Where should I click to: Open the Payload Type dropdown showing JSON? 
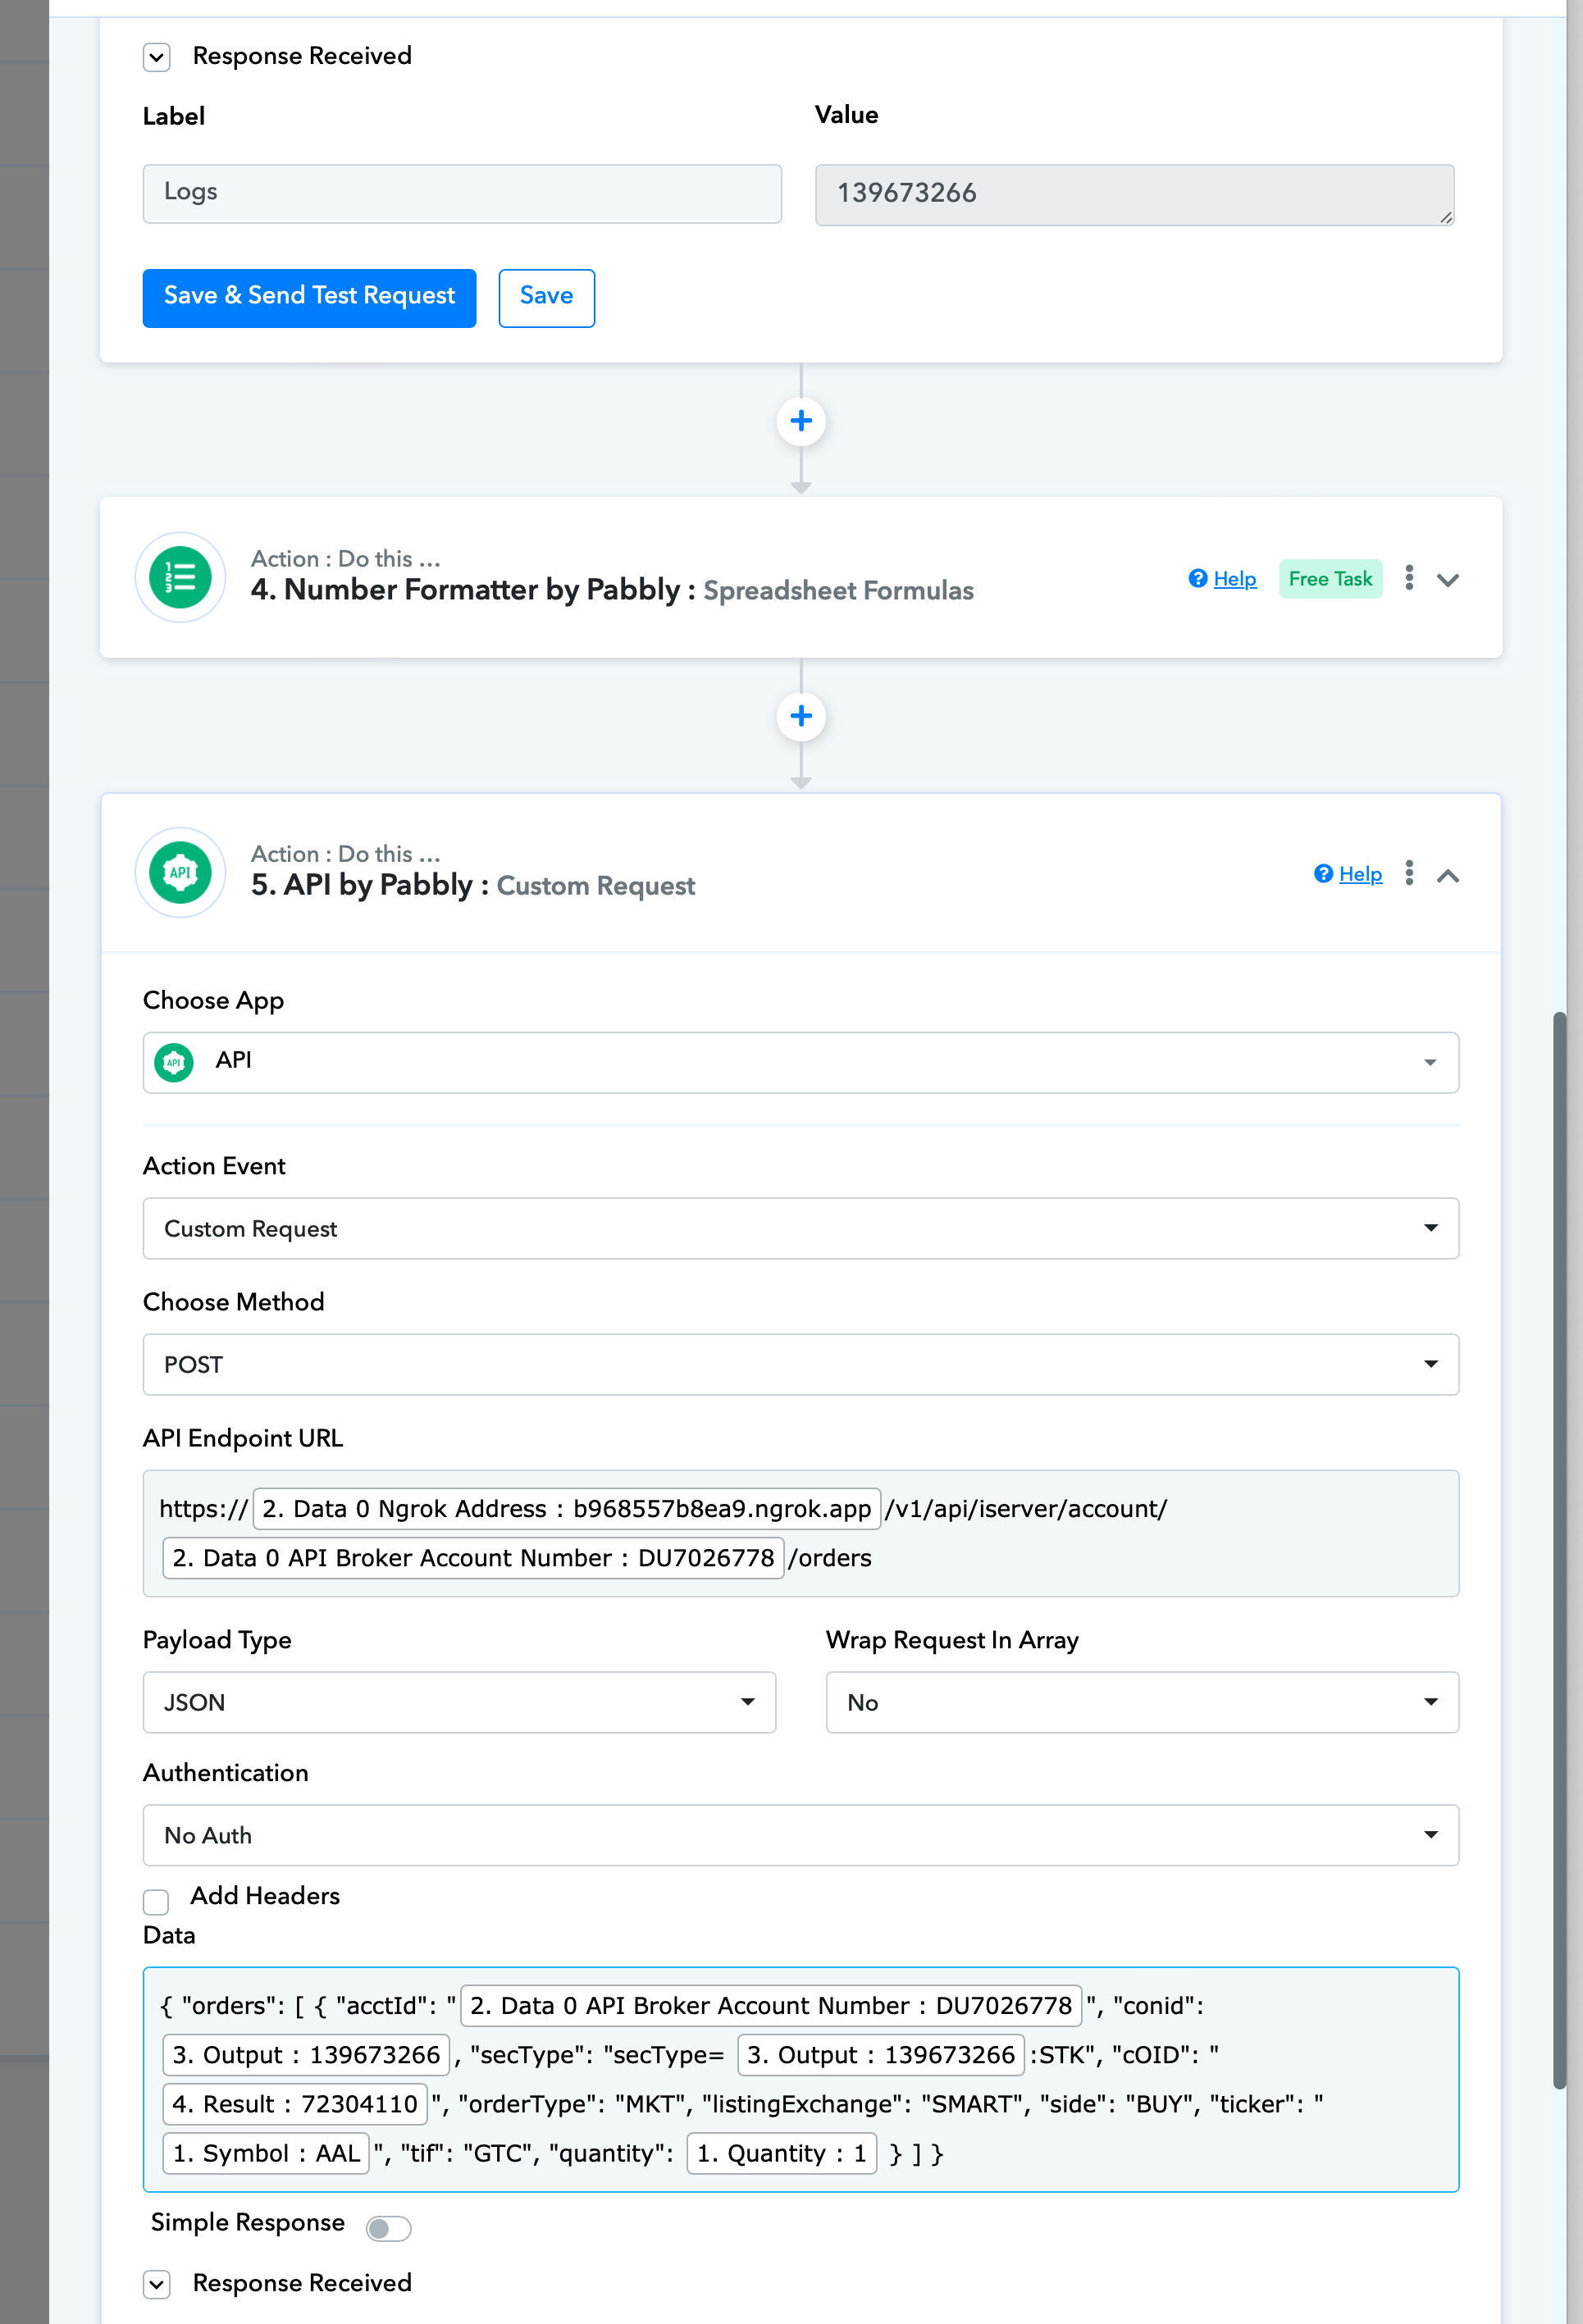click(459, 1702)
